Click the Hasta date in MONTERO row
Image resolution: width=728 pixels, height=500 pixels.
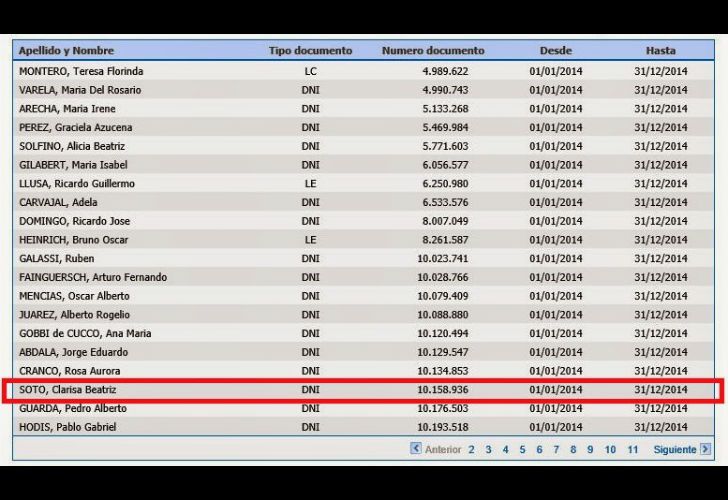(x=660, y=71)
